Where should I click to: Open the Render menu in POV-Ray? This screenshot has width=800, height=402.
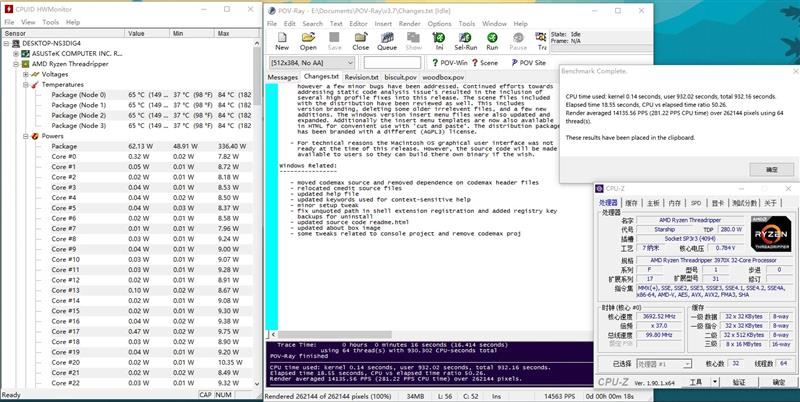[410, 23]
